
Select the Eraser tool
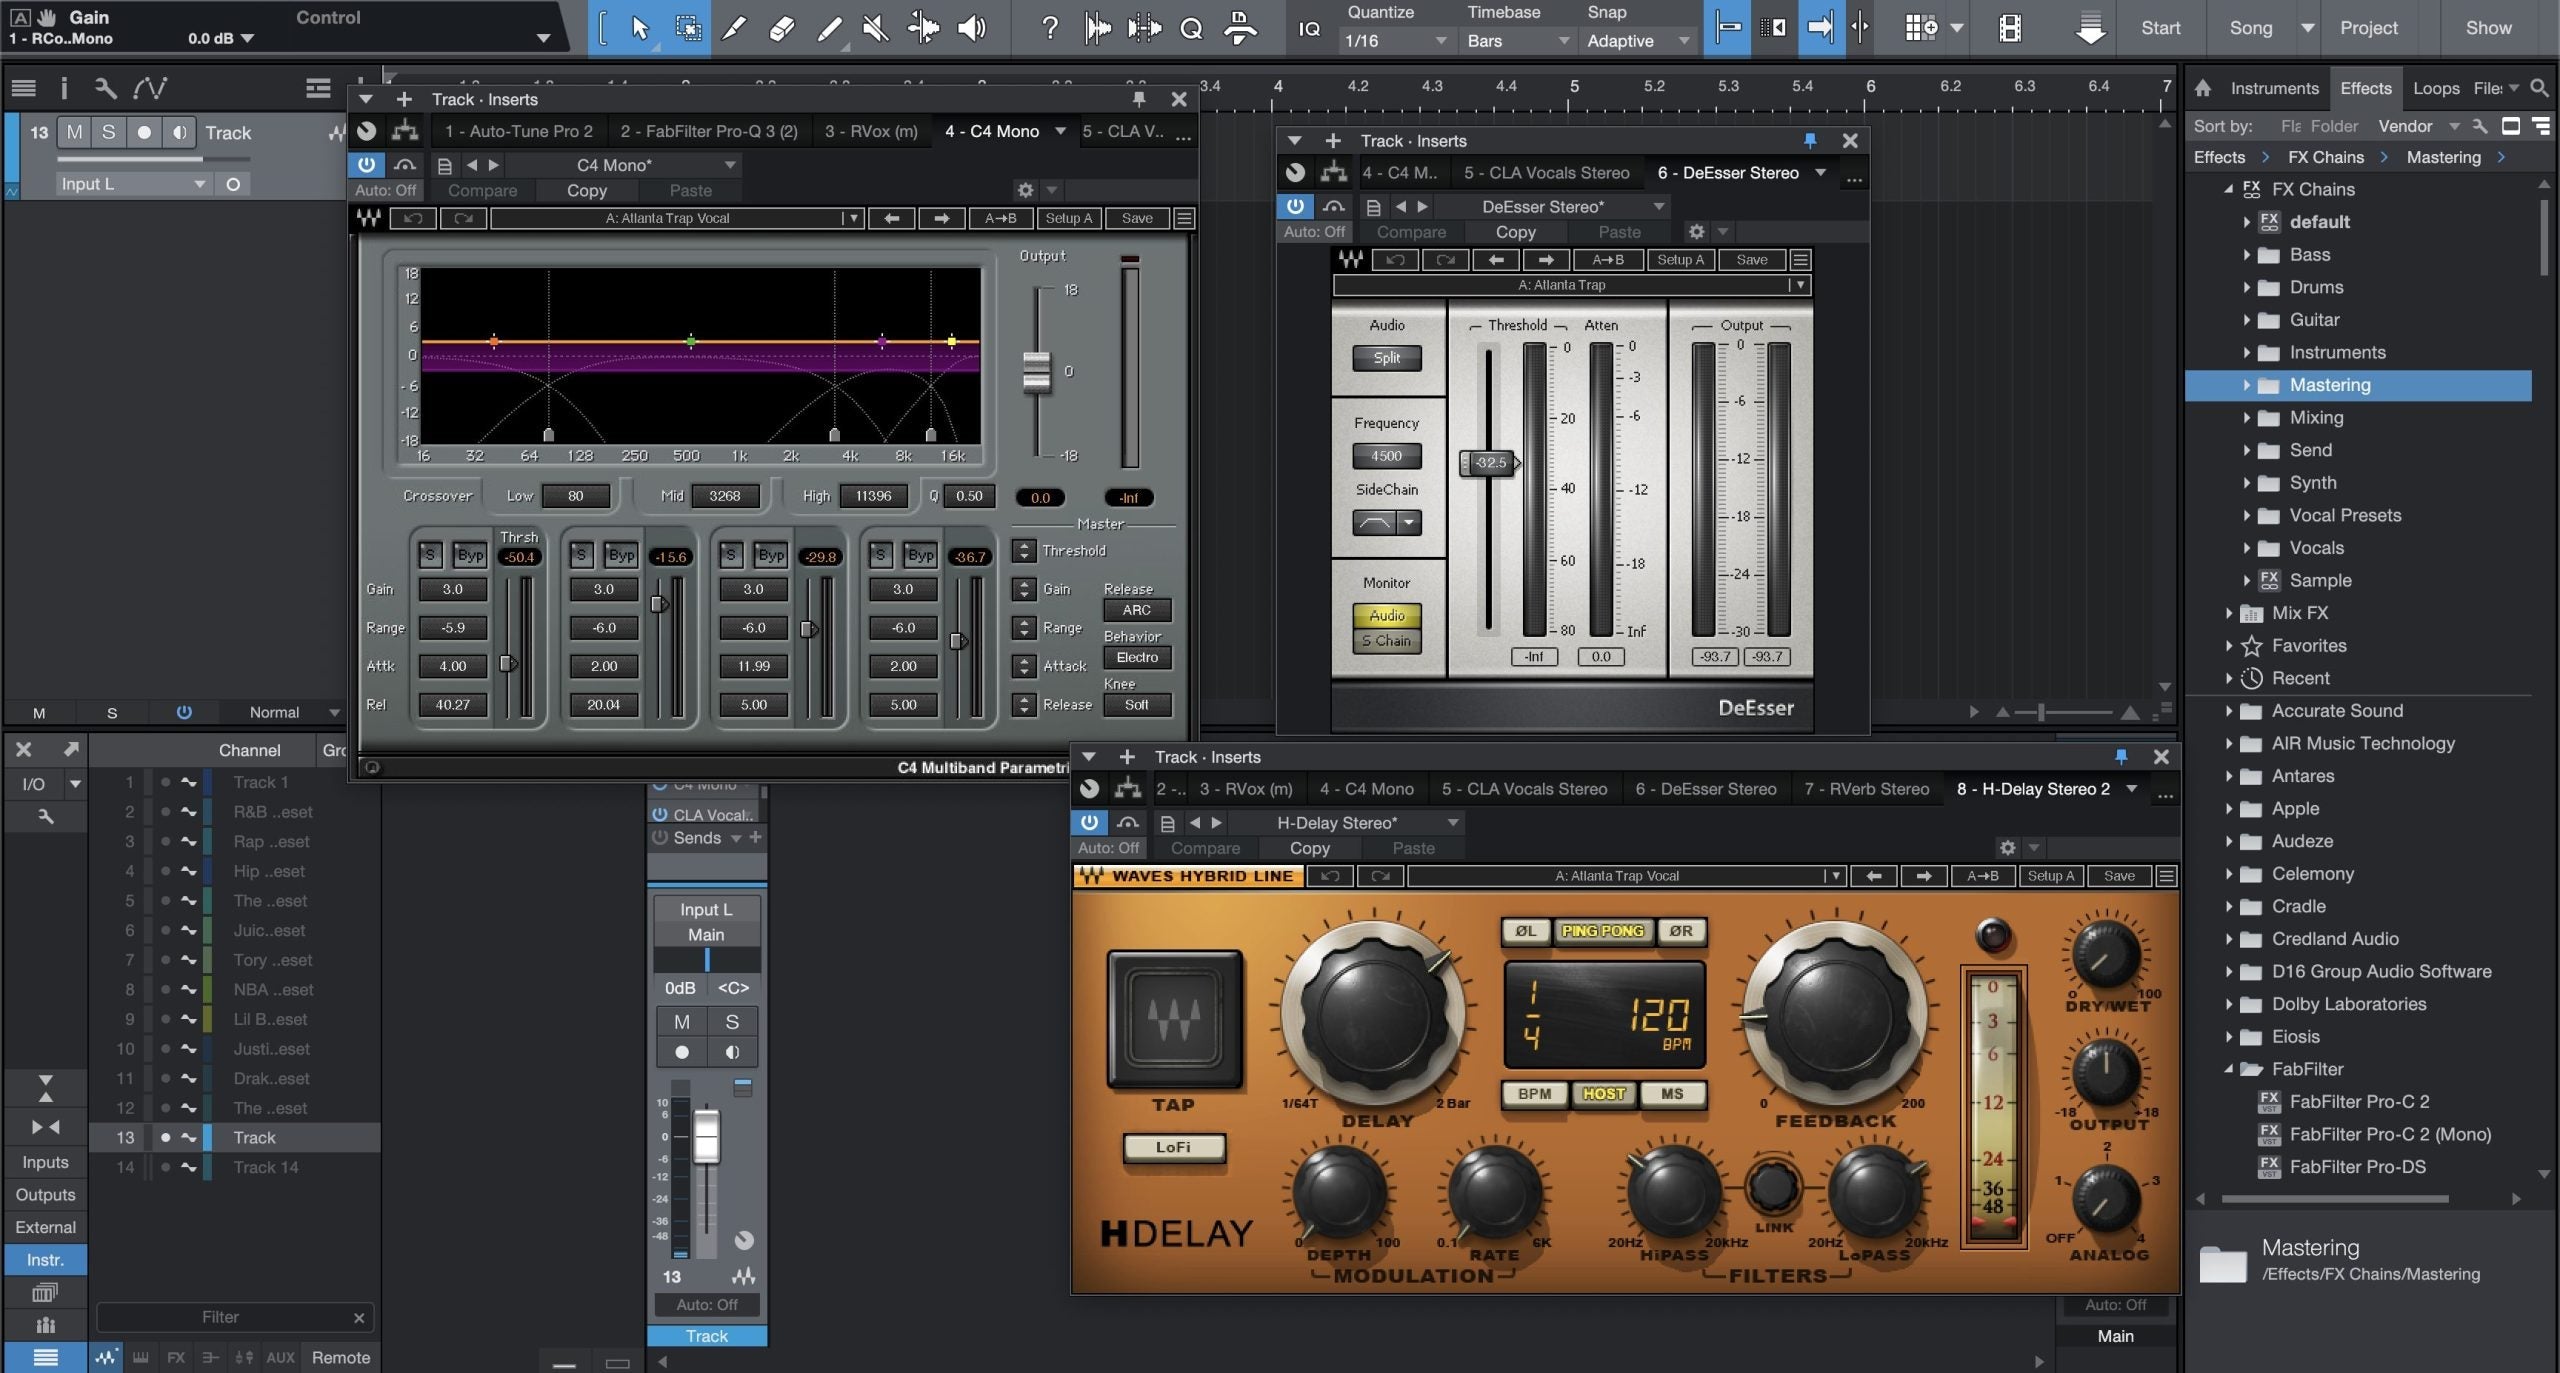click(x=781, y=28)
